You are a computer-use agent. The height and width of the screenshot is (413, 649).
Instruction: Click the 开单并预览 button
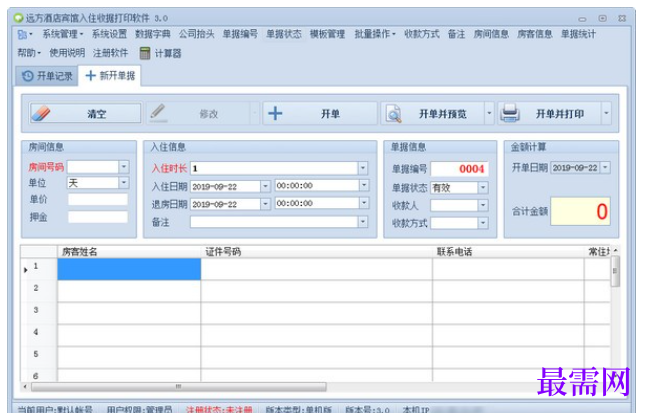(433, 113)
